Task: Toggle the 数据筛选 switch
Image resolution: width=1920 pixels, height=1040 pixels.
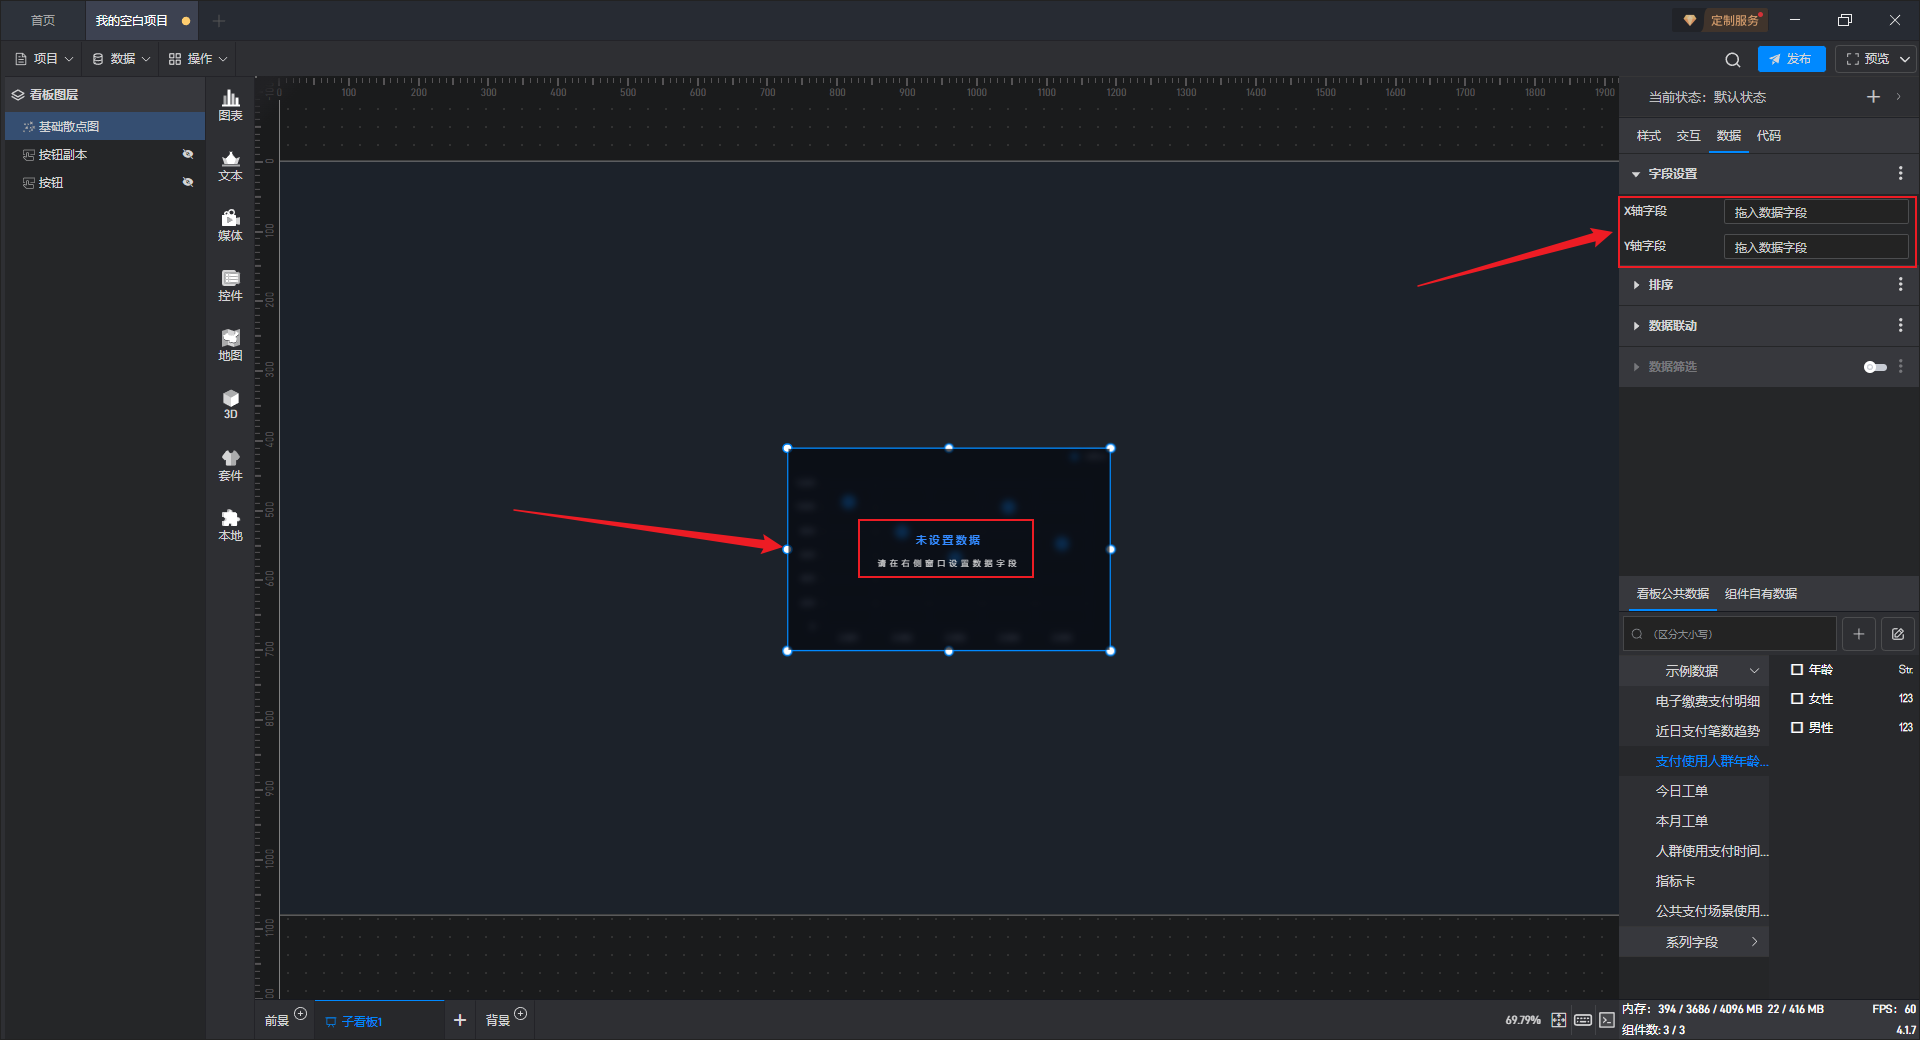Action: 1875,367
